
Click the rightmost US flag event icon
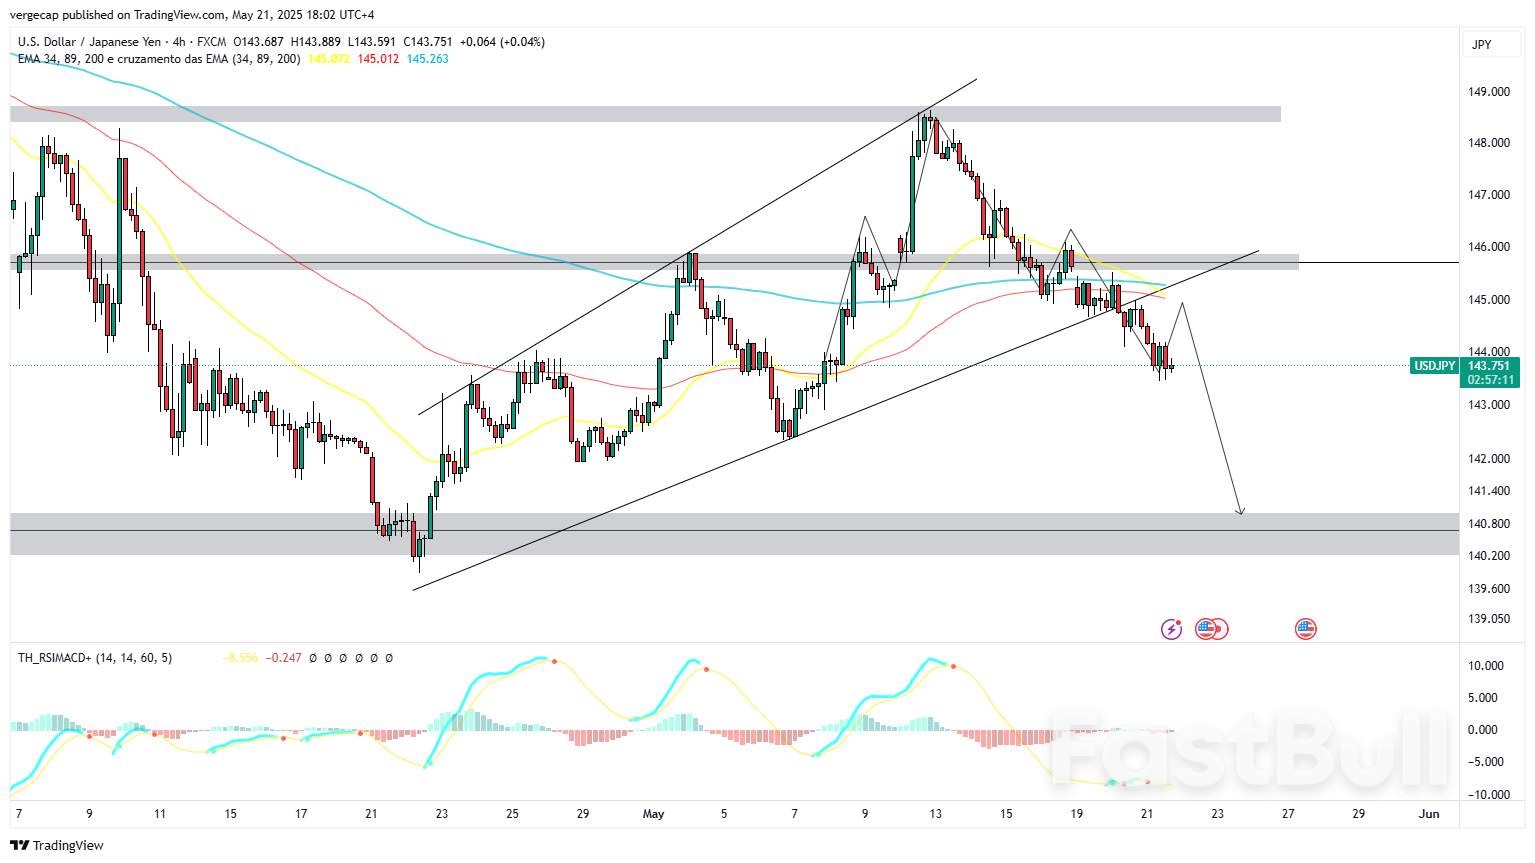click(x=1305, y=628)
